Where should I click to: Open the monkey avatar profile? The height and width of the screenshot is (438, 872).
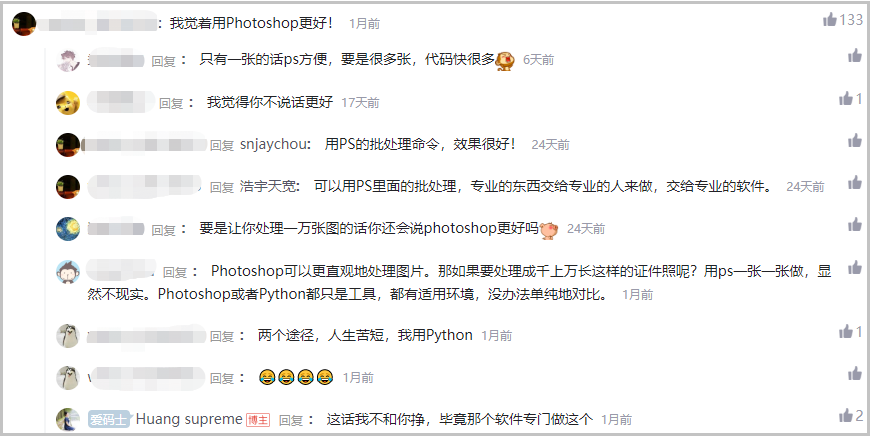tap(68, 272)
